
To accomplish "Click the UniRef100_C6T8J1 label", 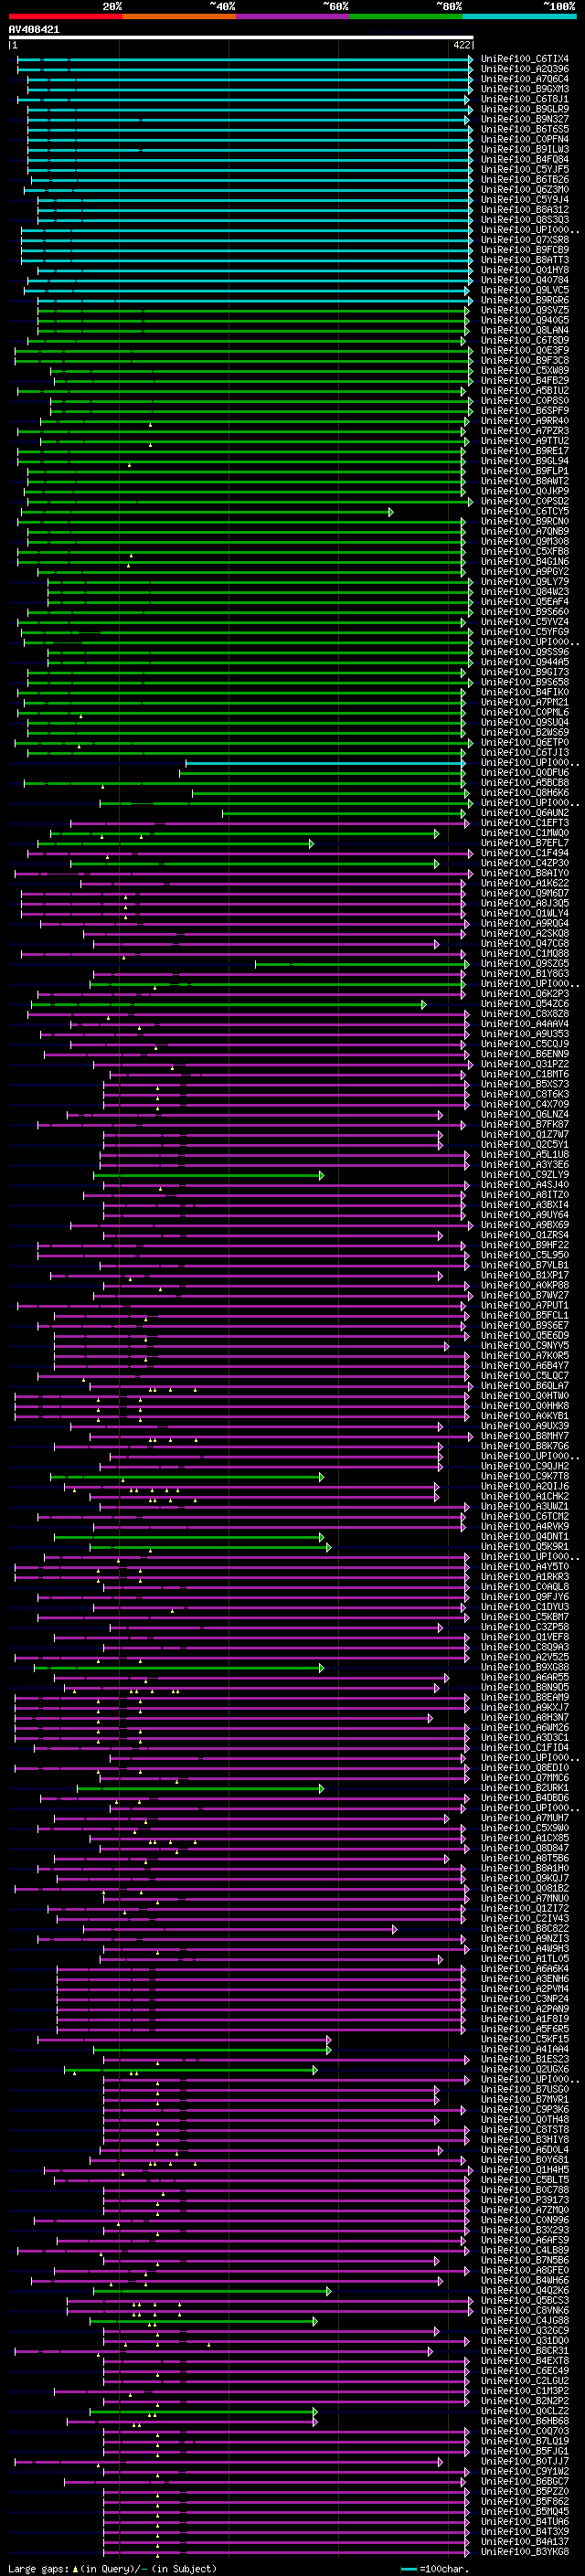I will 525,99.
